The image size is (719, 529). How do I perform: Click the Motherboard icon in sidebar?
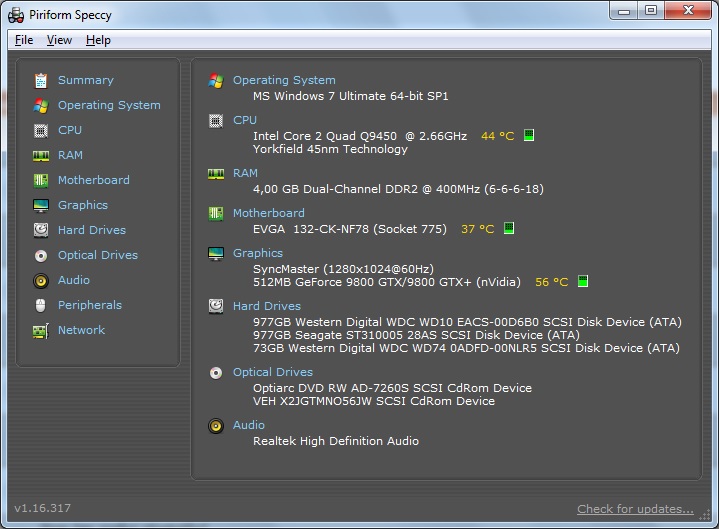(41, 180)
